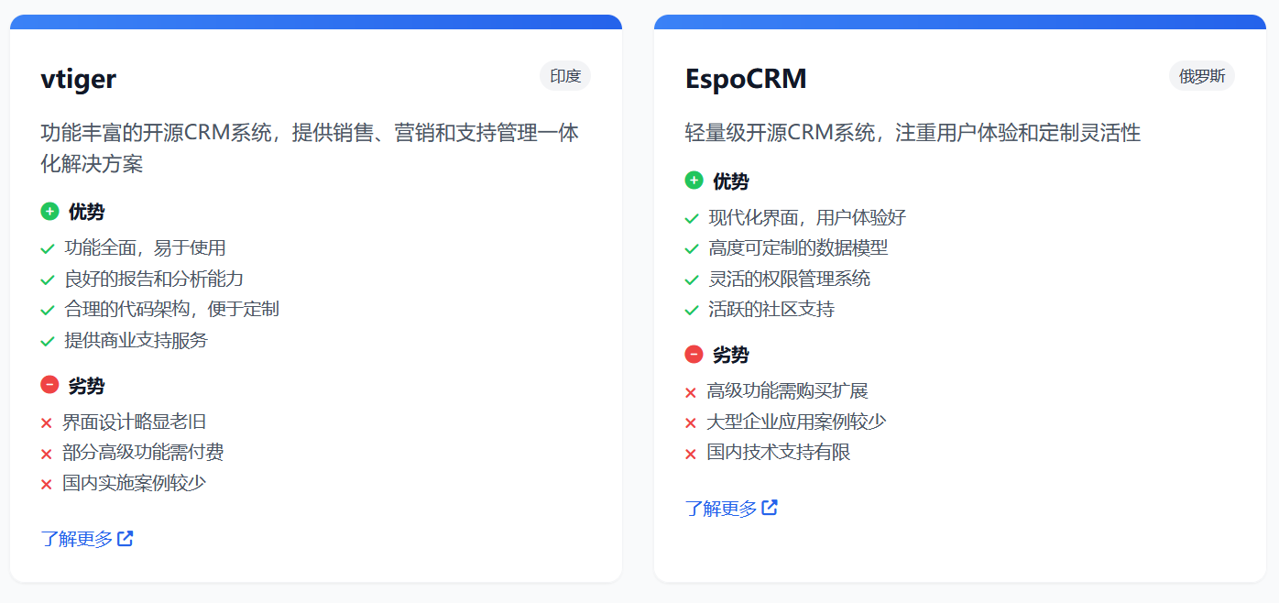Click red minus icon beside EspoCRM 劣势

(694, 354)
